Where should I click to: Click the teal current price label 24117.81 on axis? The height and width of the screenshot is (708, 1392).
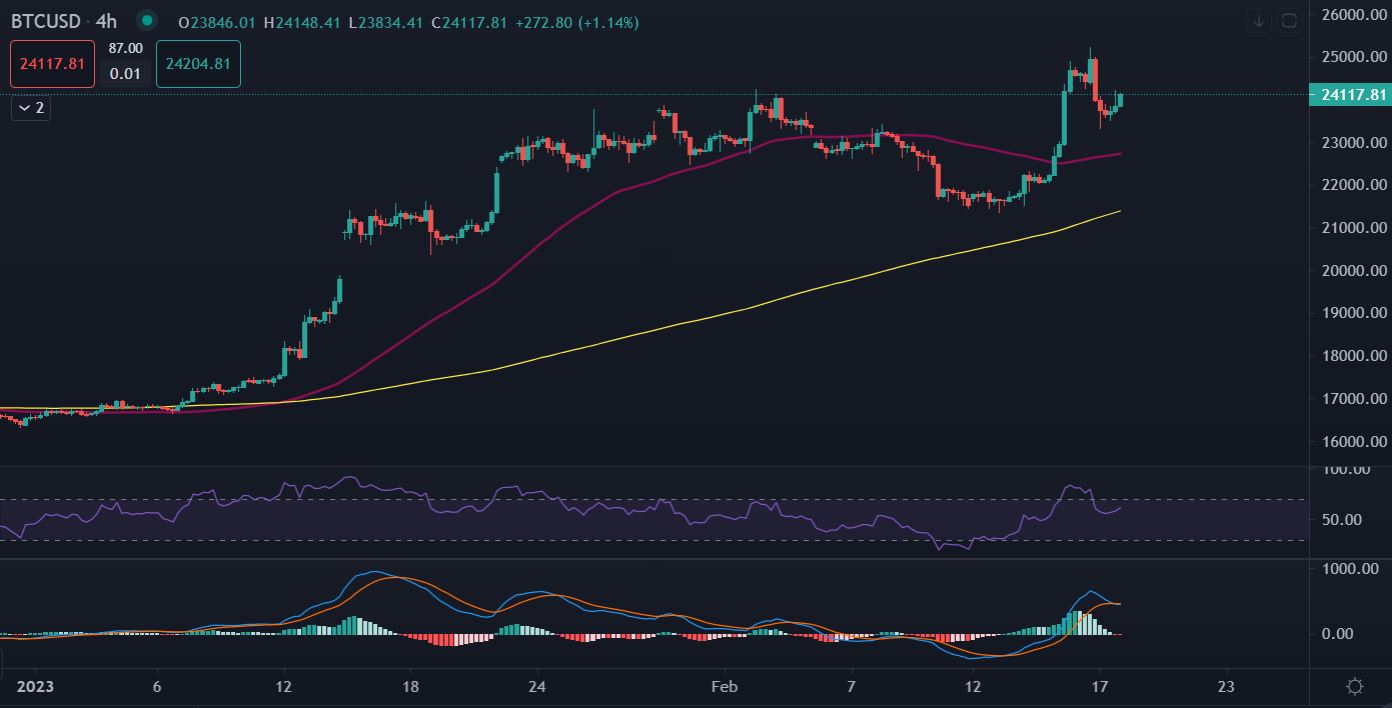pyautogui.click(x=1351, y=95)
